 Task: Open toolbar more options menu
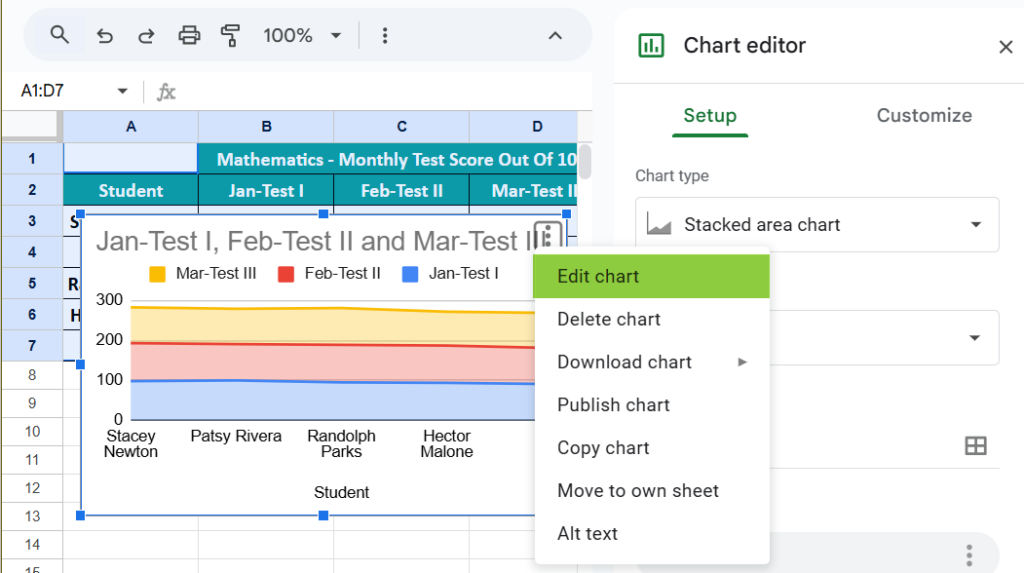coord(385,35)
